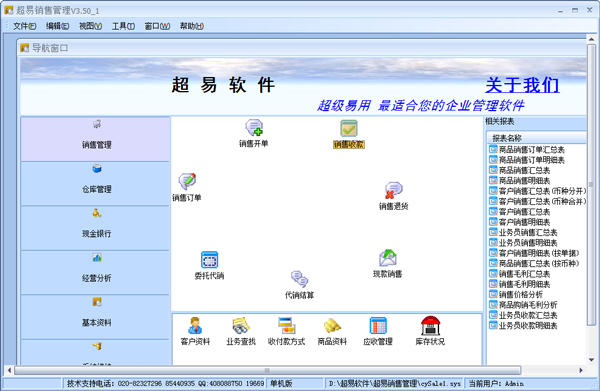600x391 pixels.
Task: Open the 编辑(E) menu
Action: [x=57, y=26]
